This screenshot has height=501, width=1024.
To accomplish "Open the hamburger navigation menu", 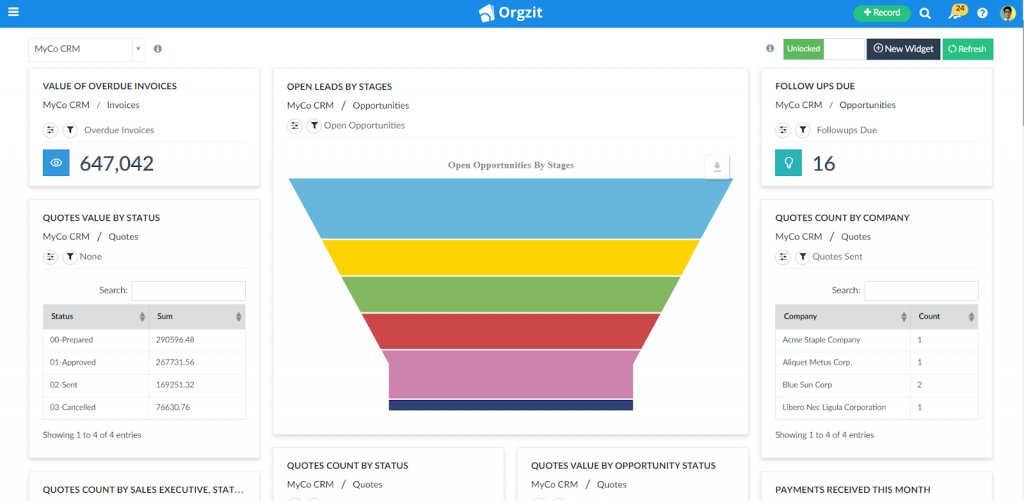I will tap(13, 12).
